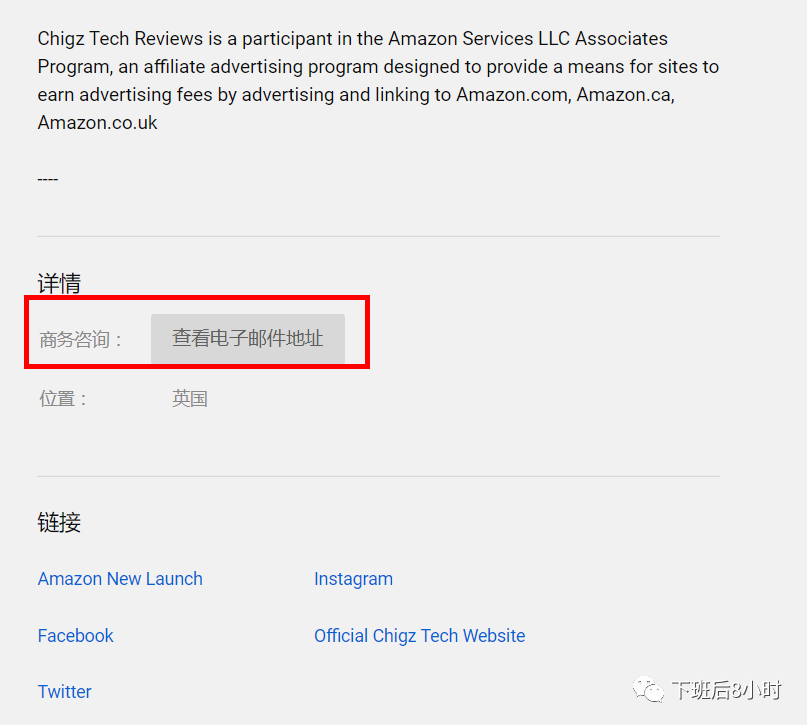Screen dimensions: 807x725
Task: Open the Facebook link
Action: [x=75, y=635]
